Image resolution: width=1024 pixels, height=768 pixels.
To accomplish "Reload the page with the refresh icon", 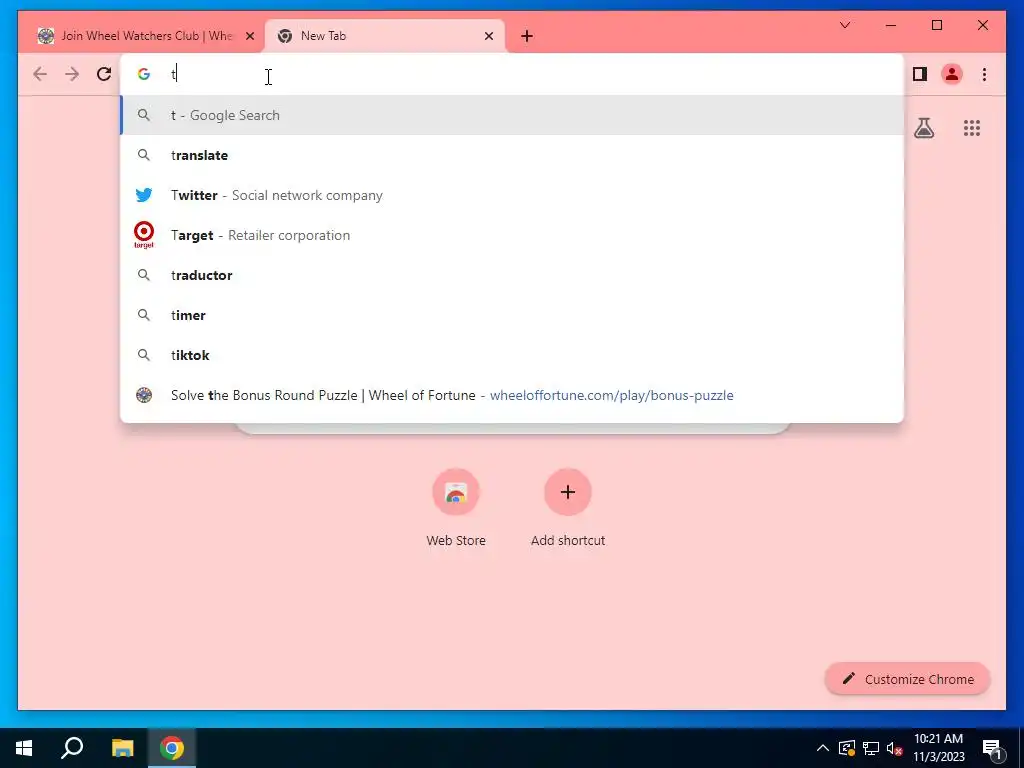I will click(x=104, y=74).
